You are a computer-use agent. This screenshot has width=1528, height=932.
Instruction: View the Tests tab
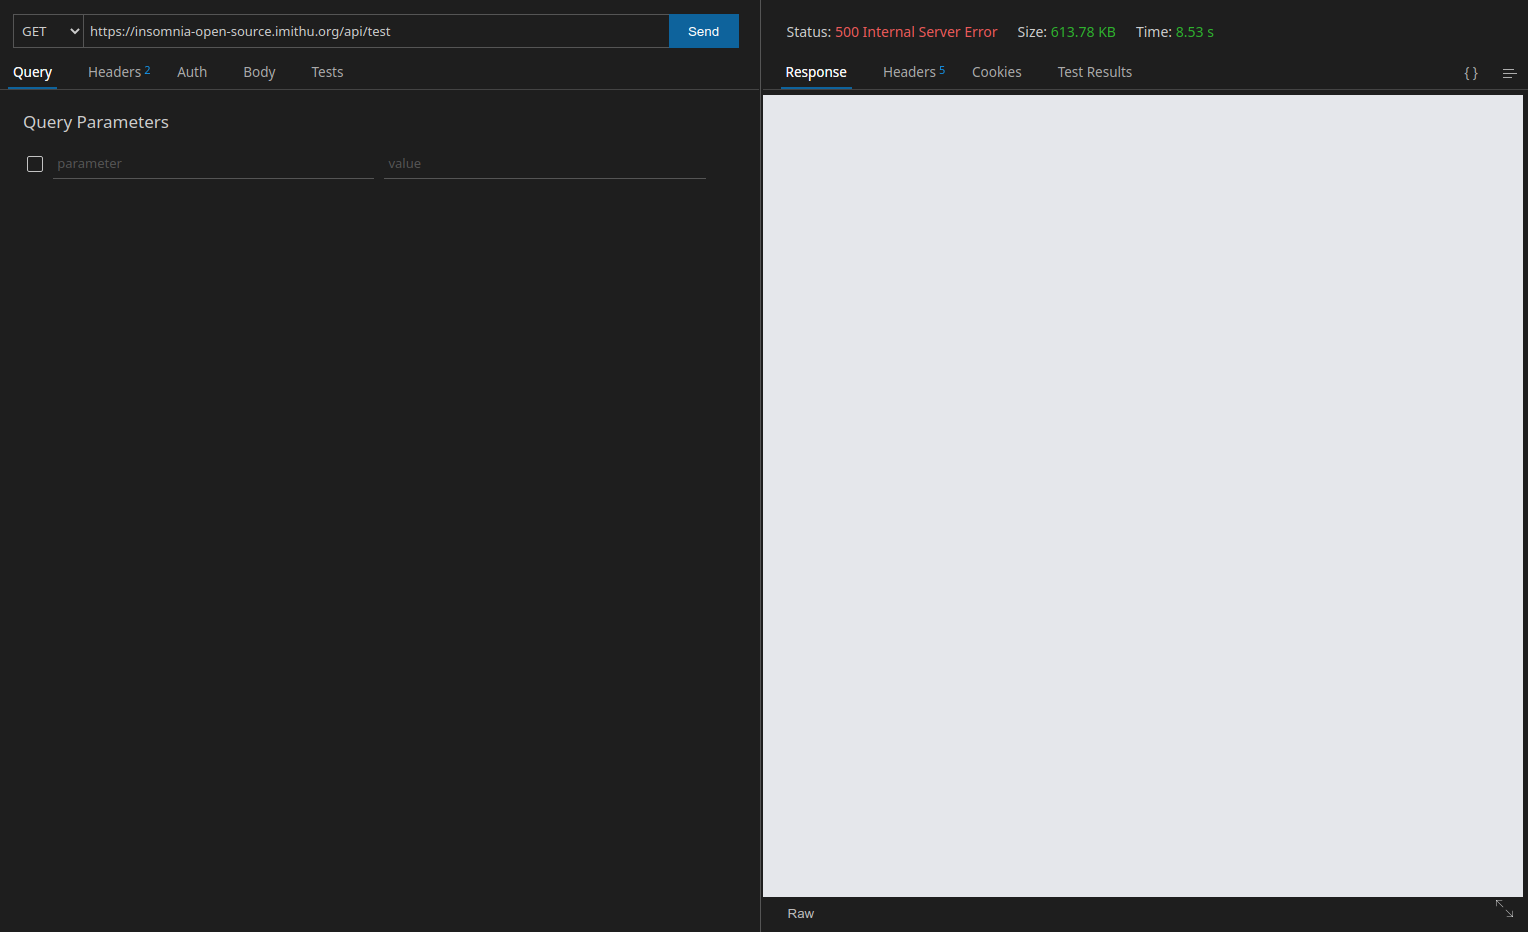(x=327, y=71)
